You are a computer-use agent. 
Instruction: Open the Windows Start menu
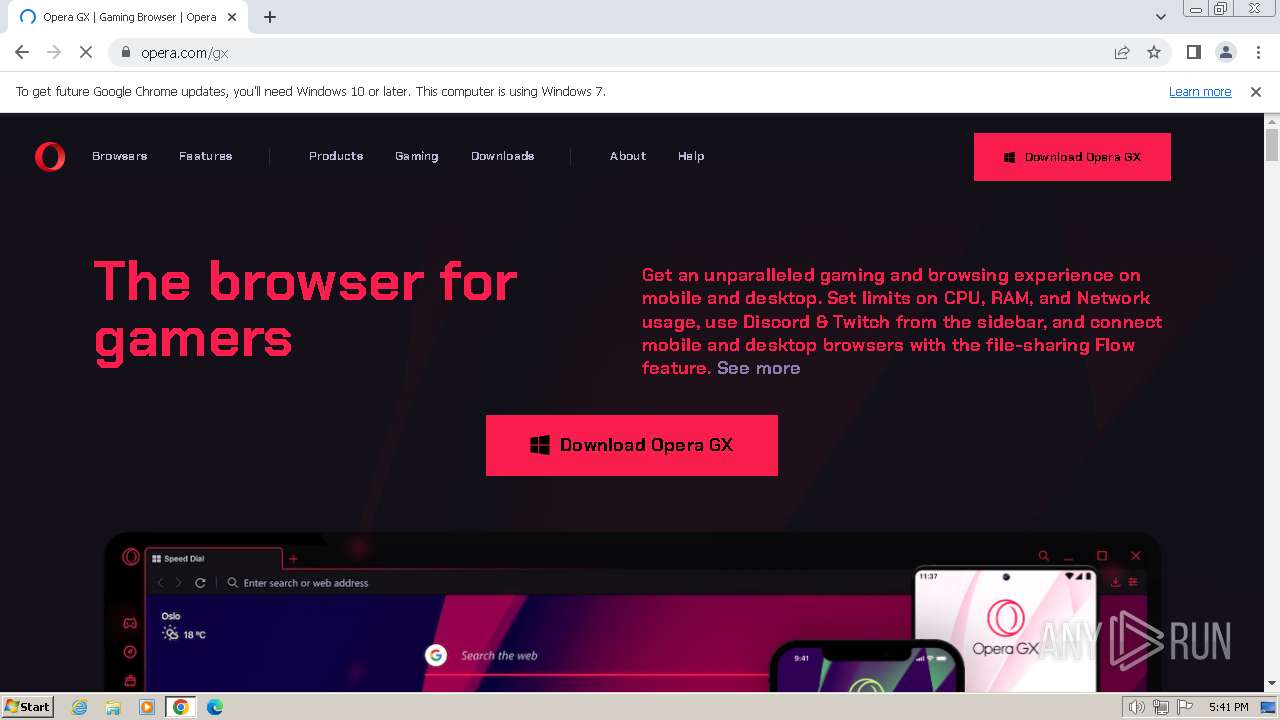pos(28,706)
